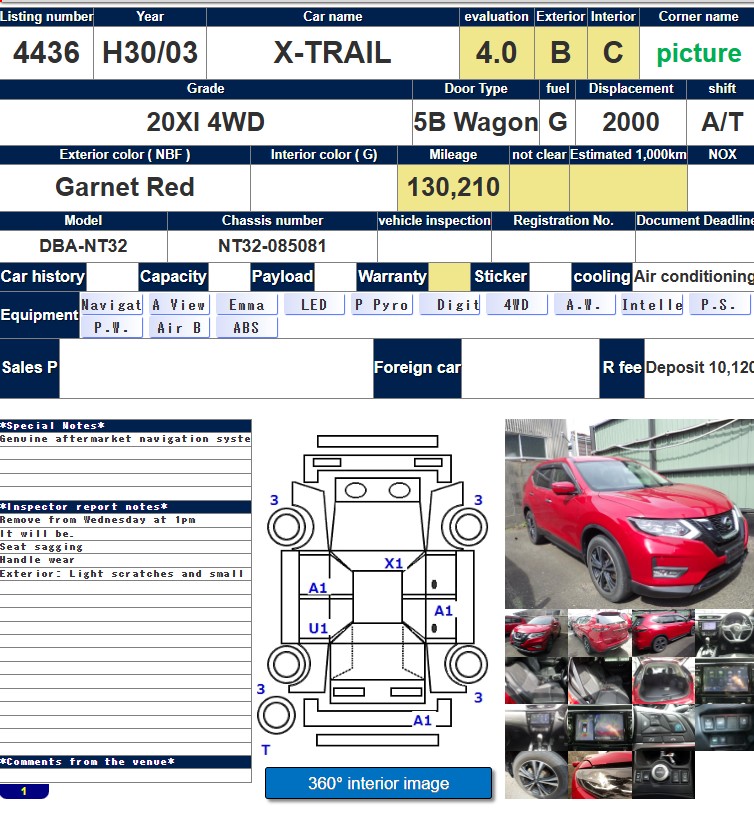Open the steering wheel interior thumbnail
754x827 pixels.
pos(724,633)
